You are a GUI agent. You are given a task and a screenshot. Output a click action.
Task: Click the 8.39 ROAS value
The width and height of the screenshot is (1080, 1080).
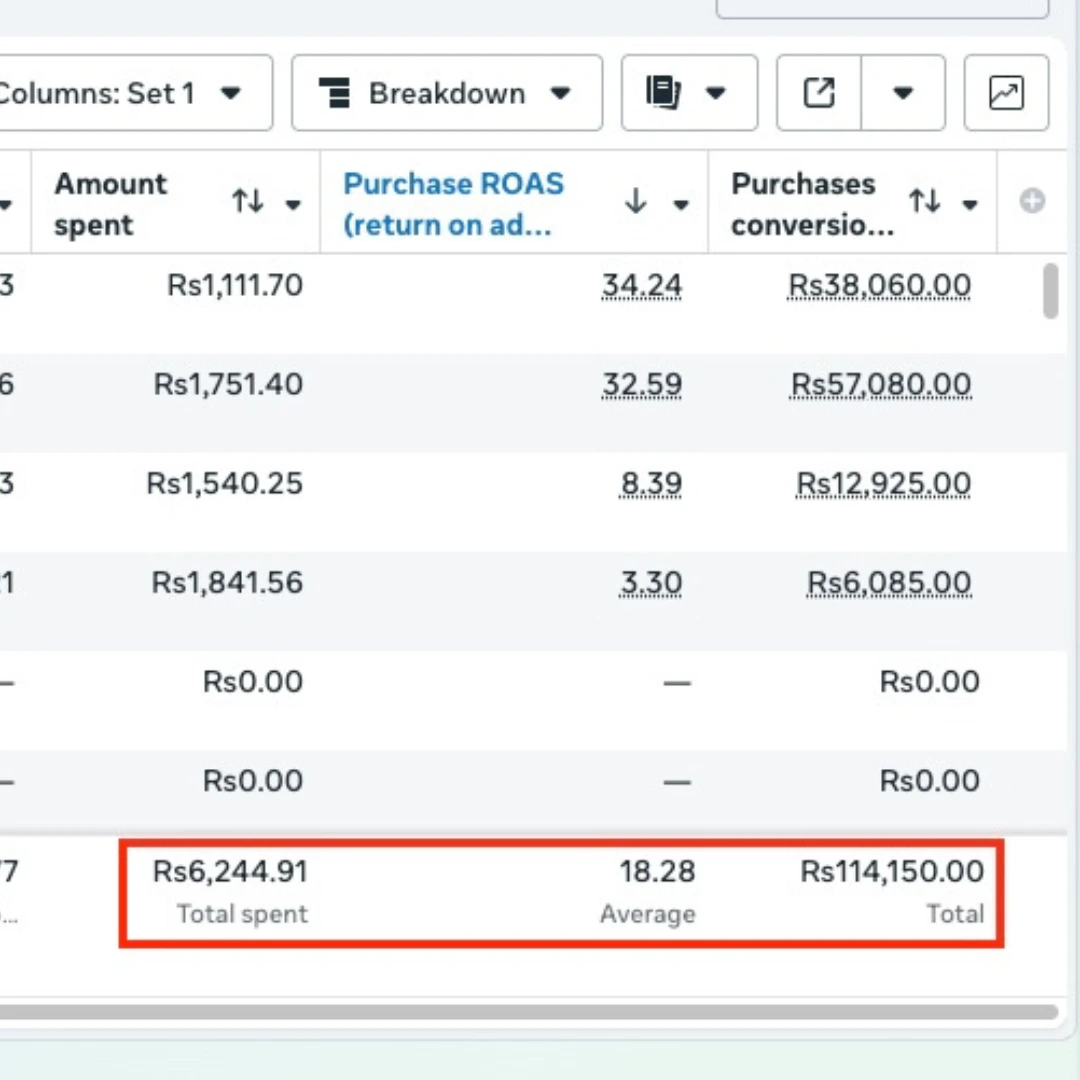651,484
